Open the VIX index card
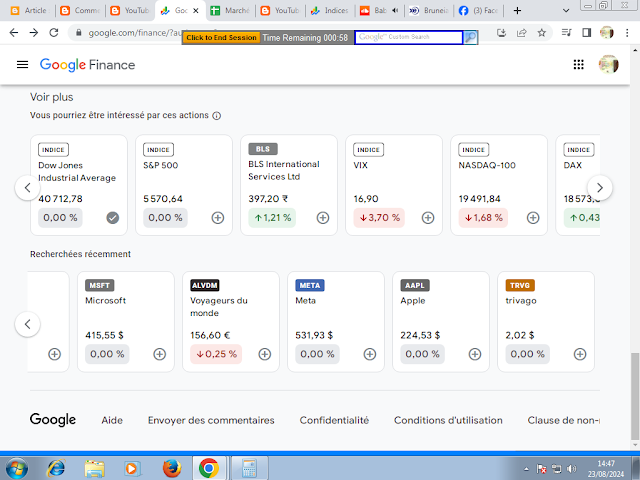The image size is (640, 480). (394, 185)
